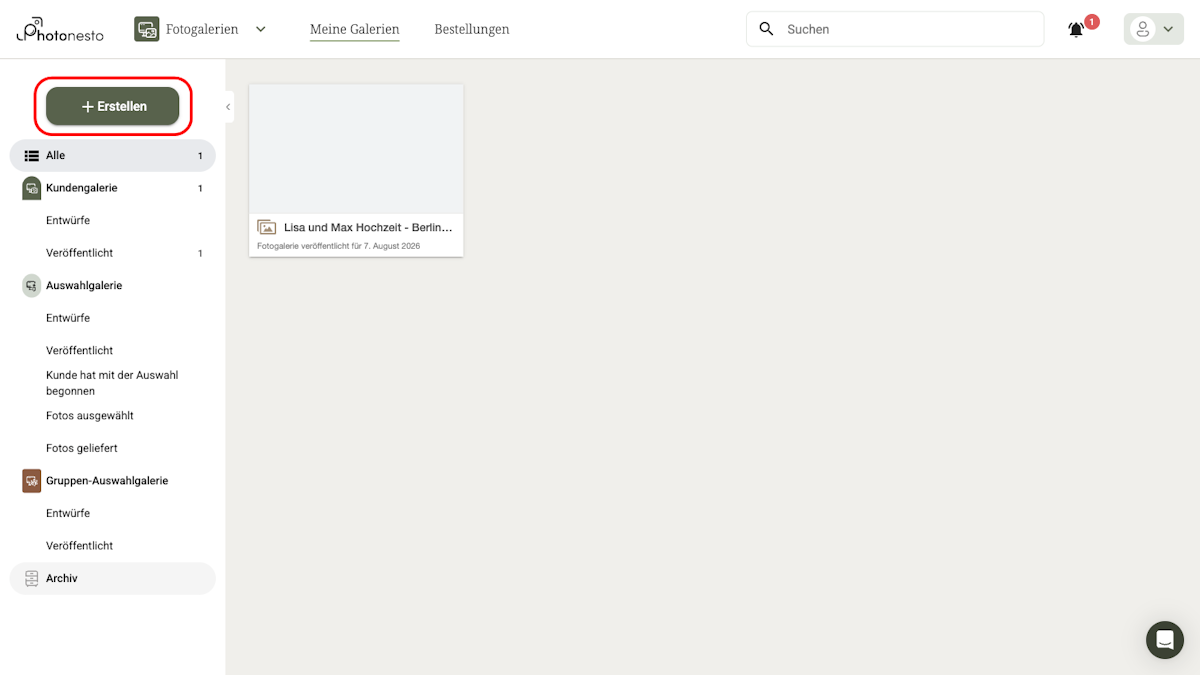Select the Meine Galerien tab
The height and width of the screenshot is (675, 1200).
click(x=354, y=29)
